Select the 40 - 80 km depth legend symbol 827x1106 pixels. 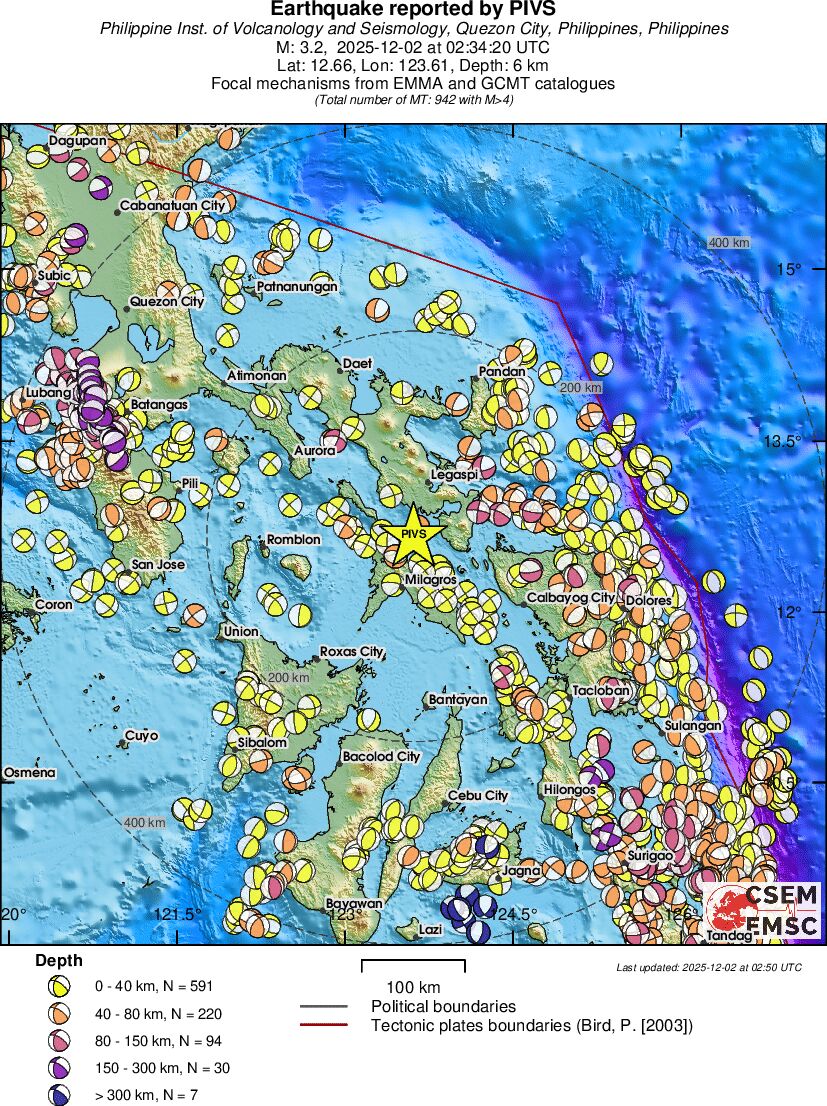tap(58, 1013)
